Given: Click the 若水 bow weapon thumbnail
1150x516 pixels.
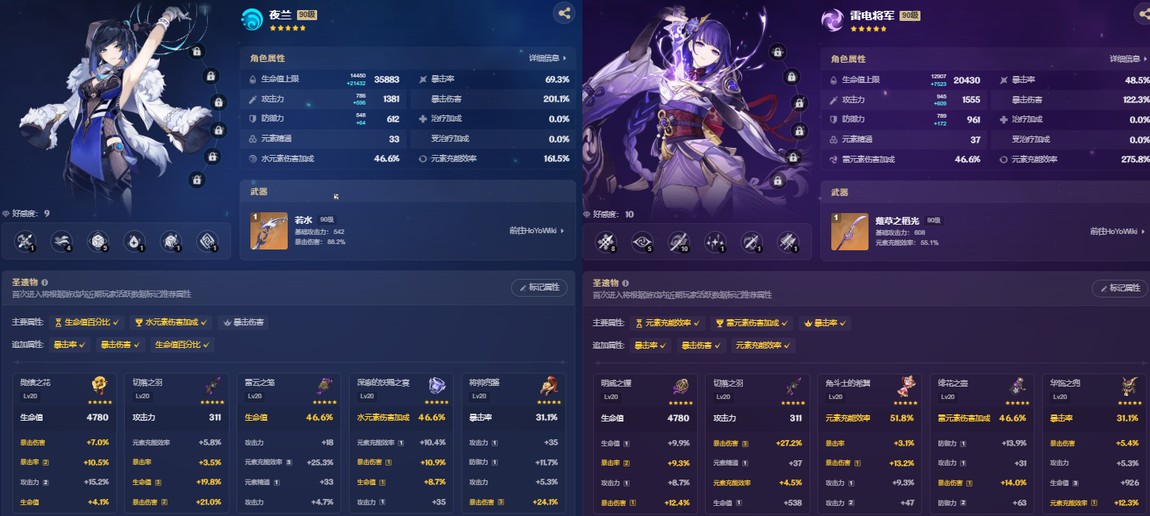Looking at the screenshot, I should pyautogui.click(x=268, y=231).
